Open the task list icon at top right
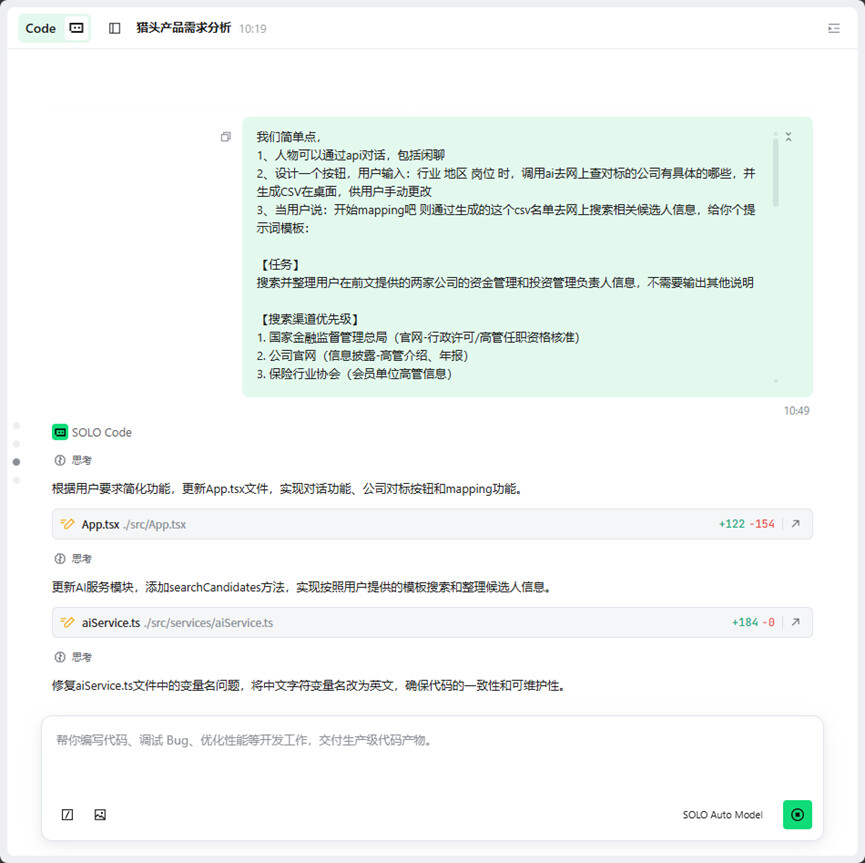This screenshot has height=863, width=865. 834,28
